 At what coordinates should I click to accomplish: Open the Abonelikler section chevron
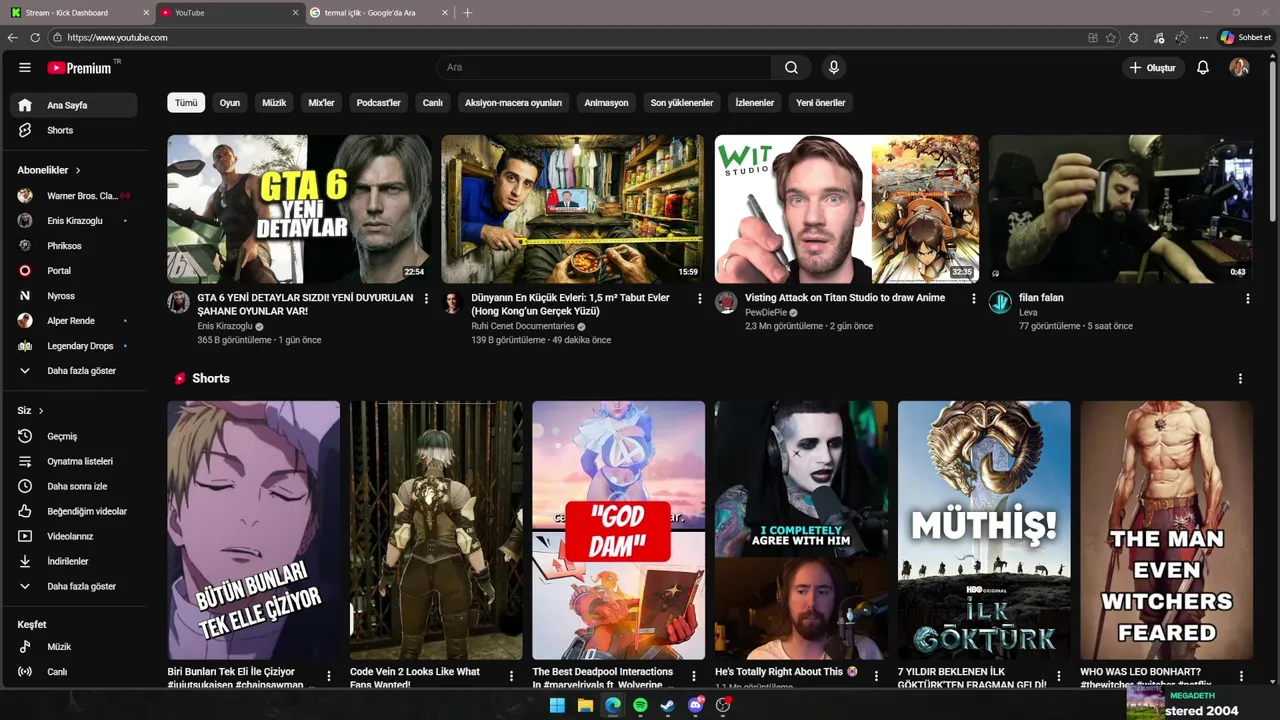click(78, 170)
